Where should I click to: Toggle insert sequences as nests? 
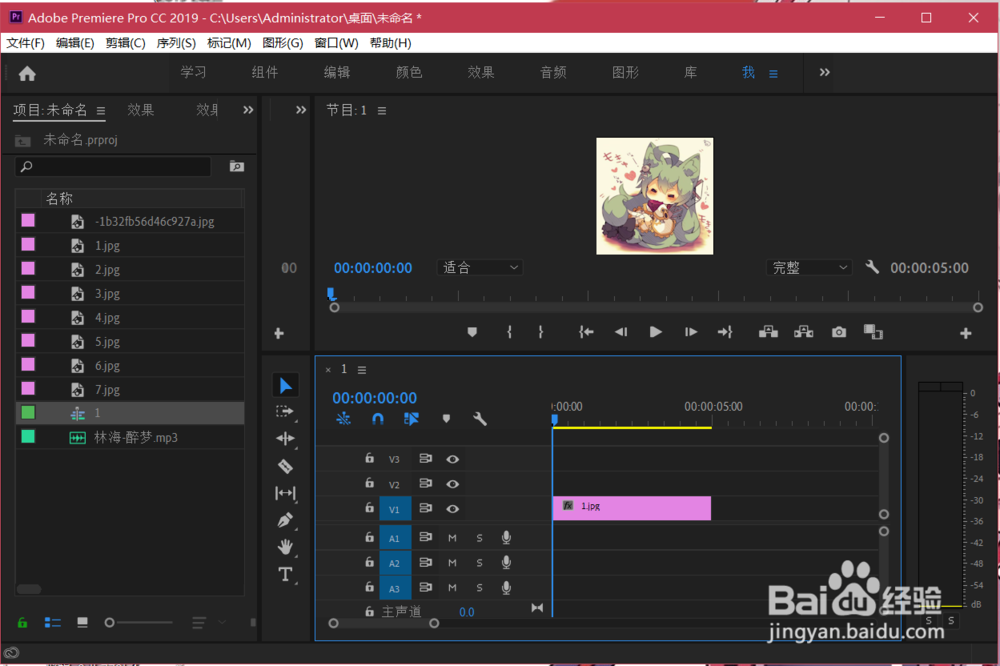343,419
